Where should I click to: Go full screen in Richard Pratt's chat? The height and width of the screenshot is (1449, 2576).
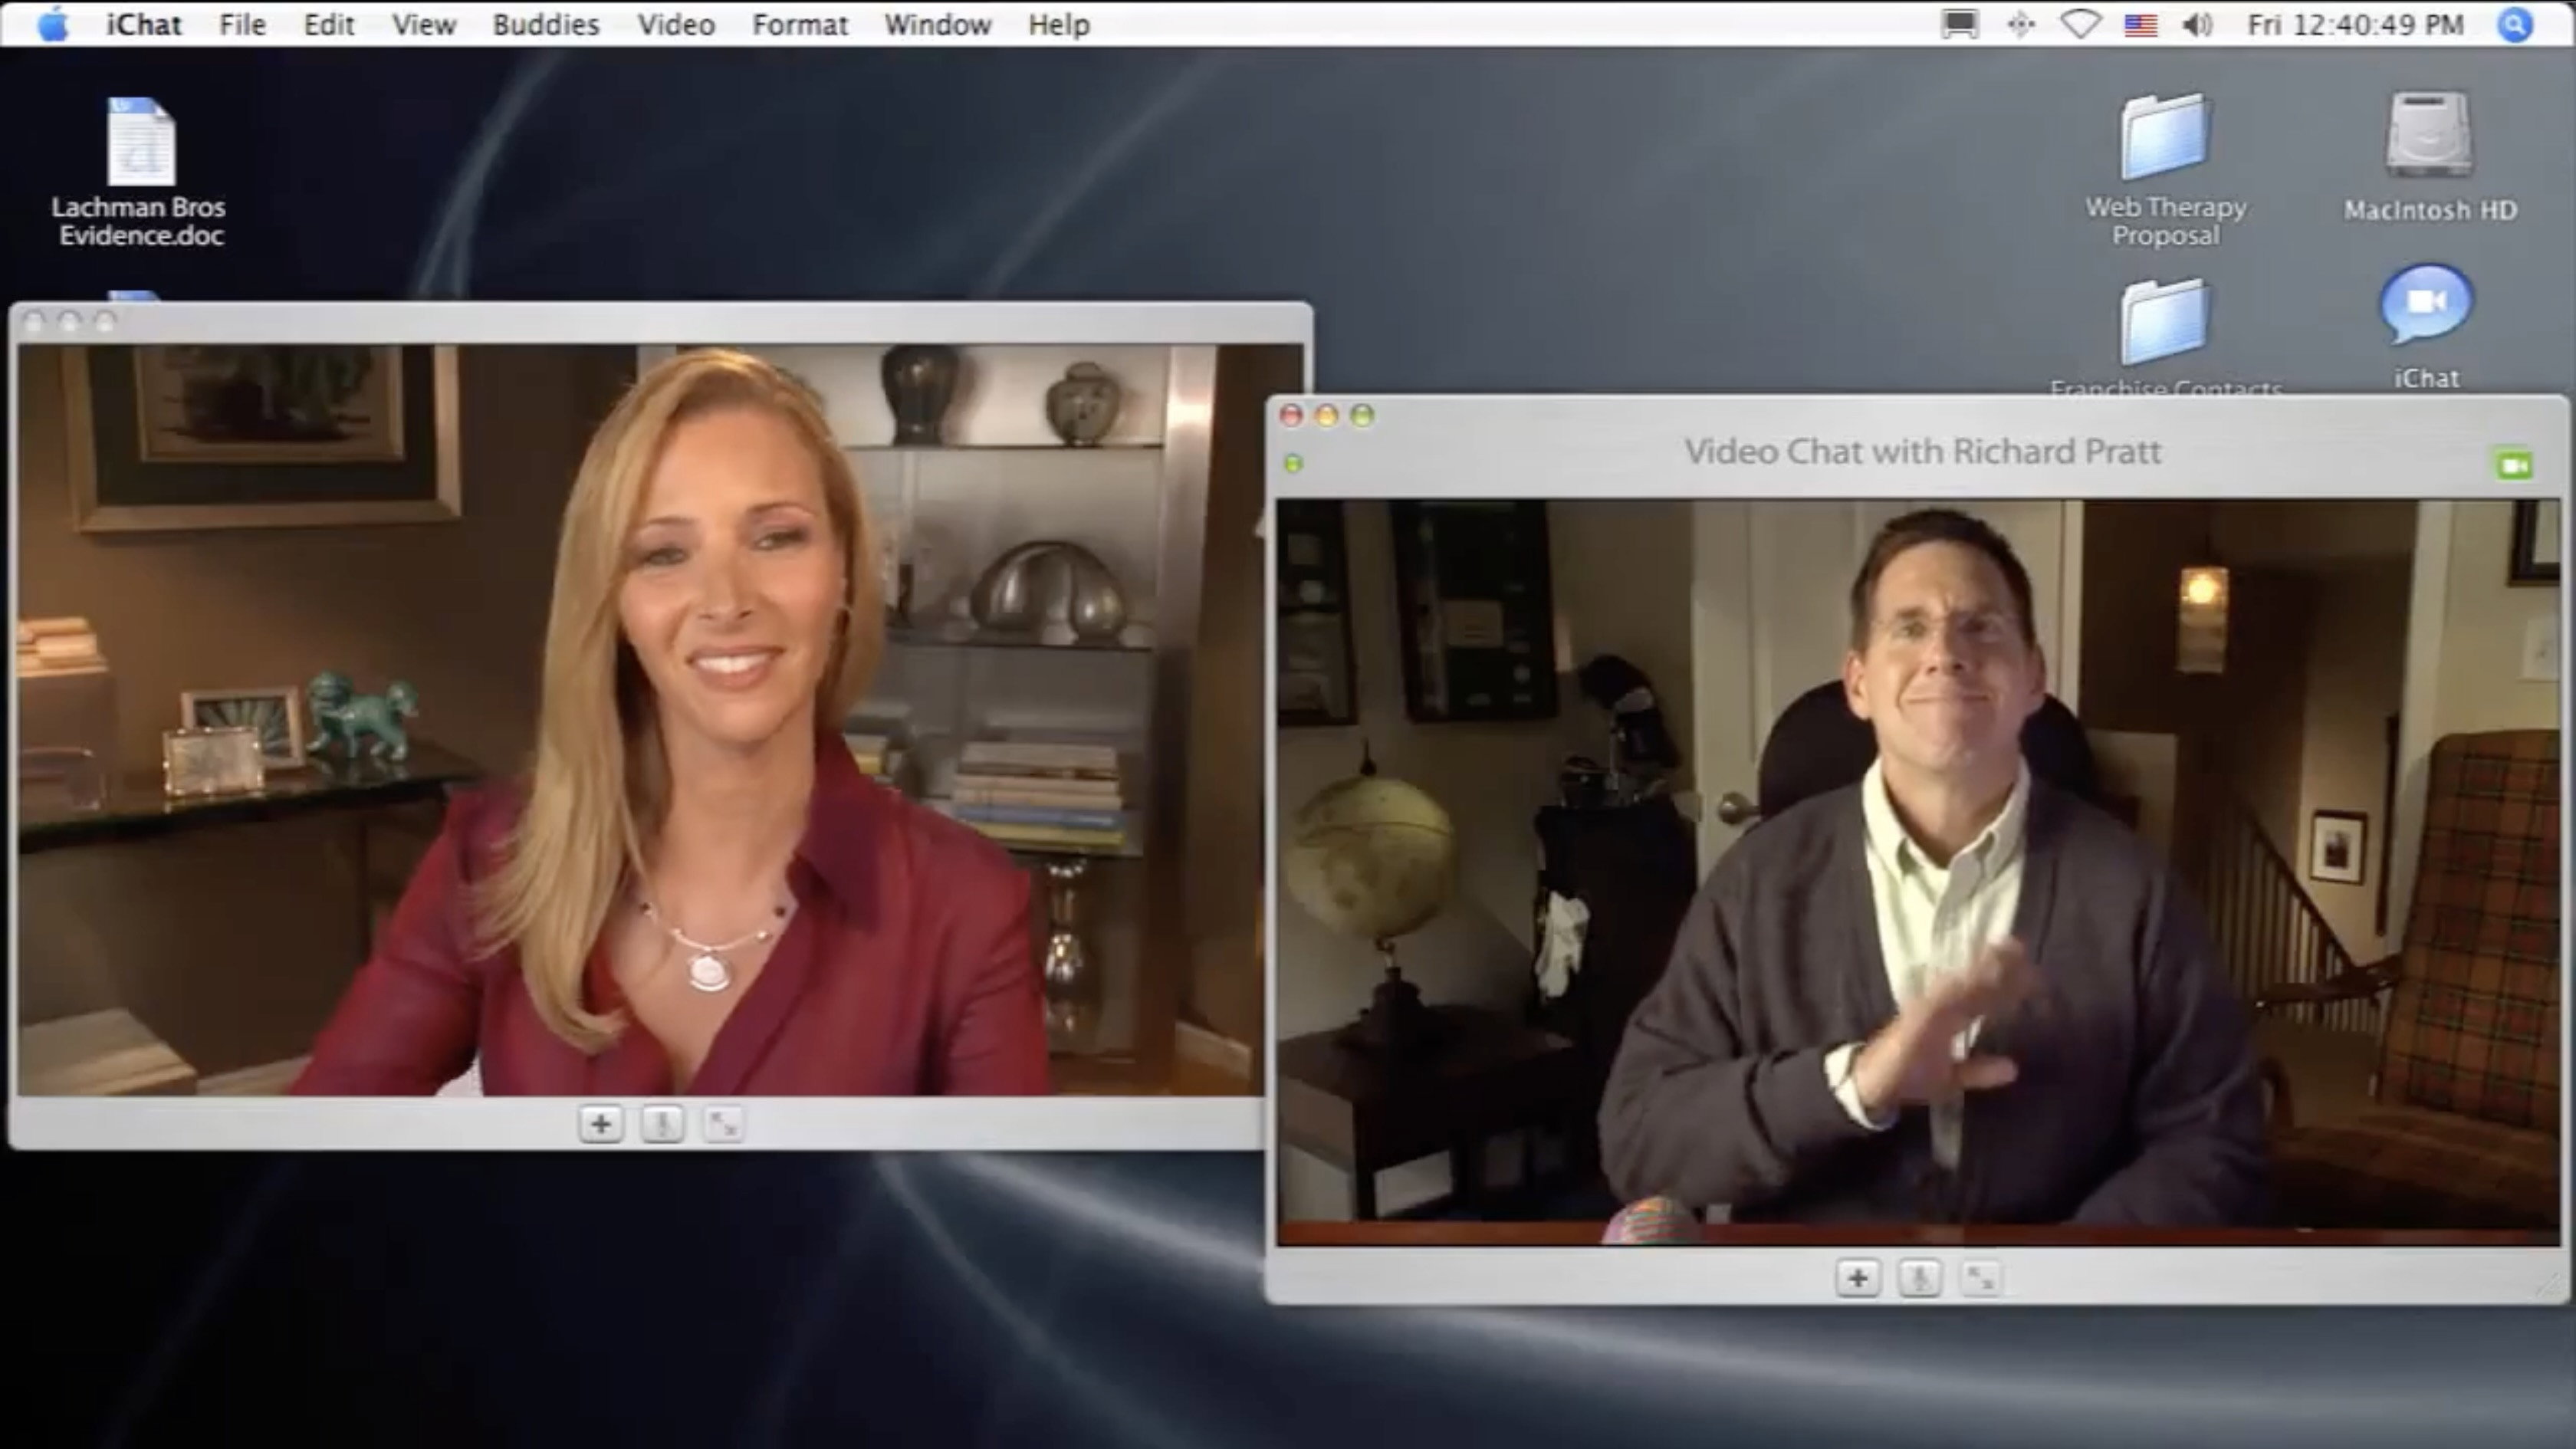[x=1980, y=1278]
